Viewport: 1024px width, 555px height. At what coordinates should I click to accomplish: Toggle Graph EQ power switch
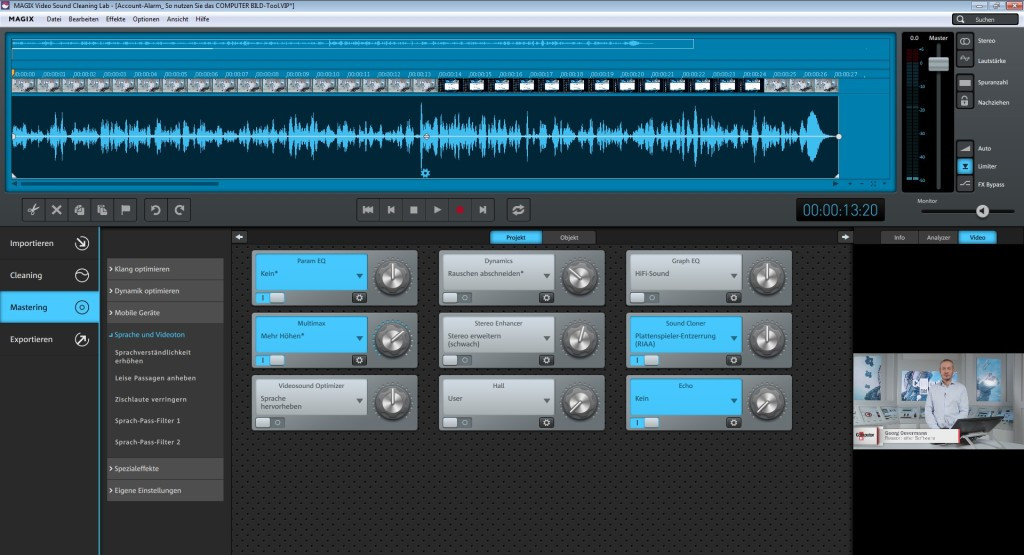coord(644,298)
